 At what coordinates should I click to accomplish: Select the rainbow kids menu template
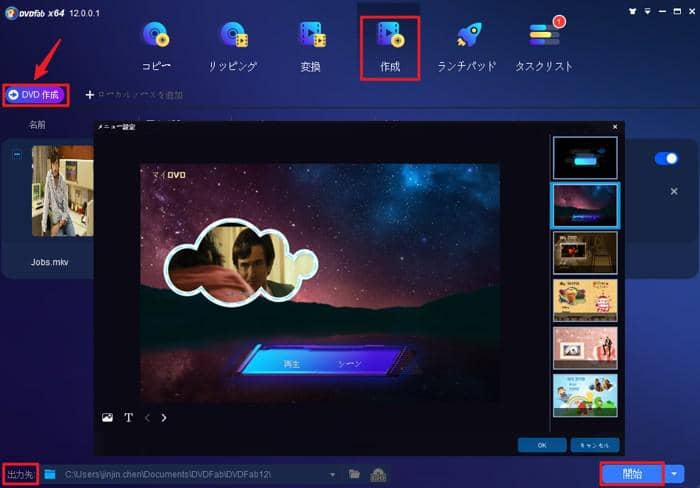click(585, 396)
